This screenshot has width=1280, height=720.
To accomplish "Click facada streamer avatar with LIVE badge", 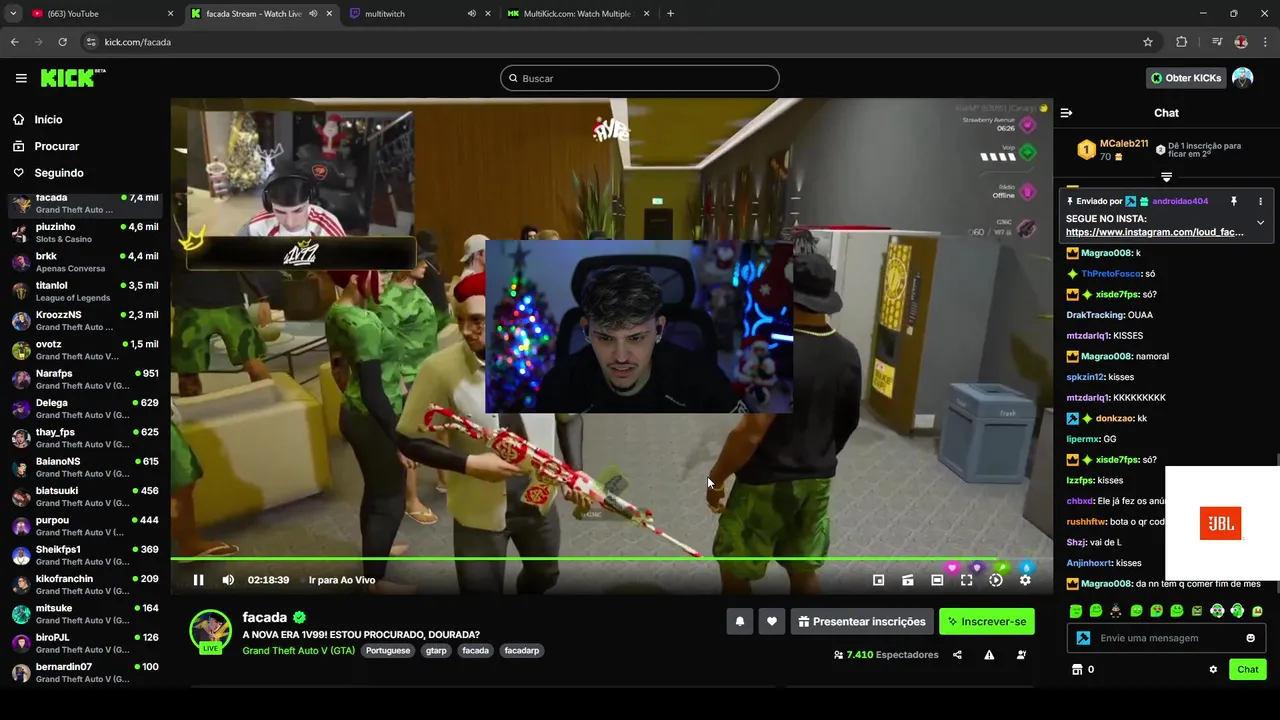I will (211, 631).
